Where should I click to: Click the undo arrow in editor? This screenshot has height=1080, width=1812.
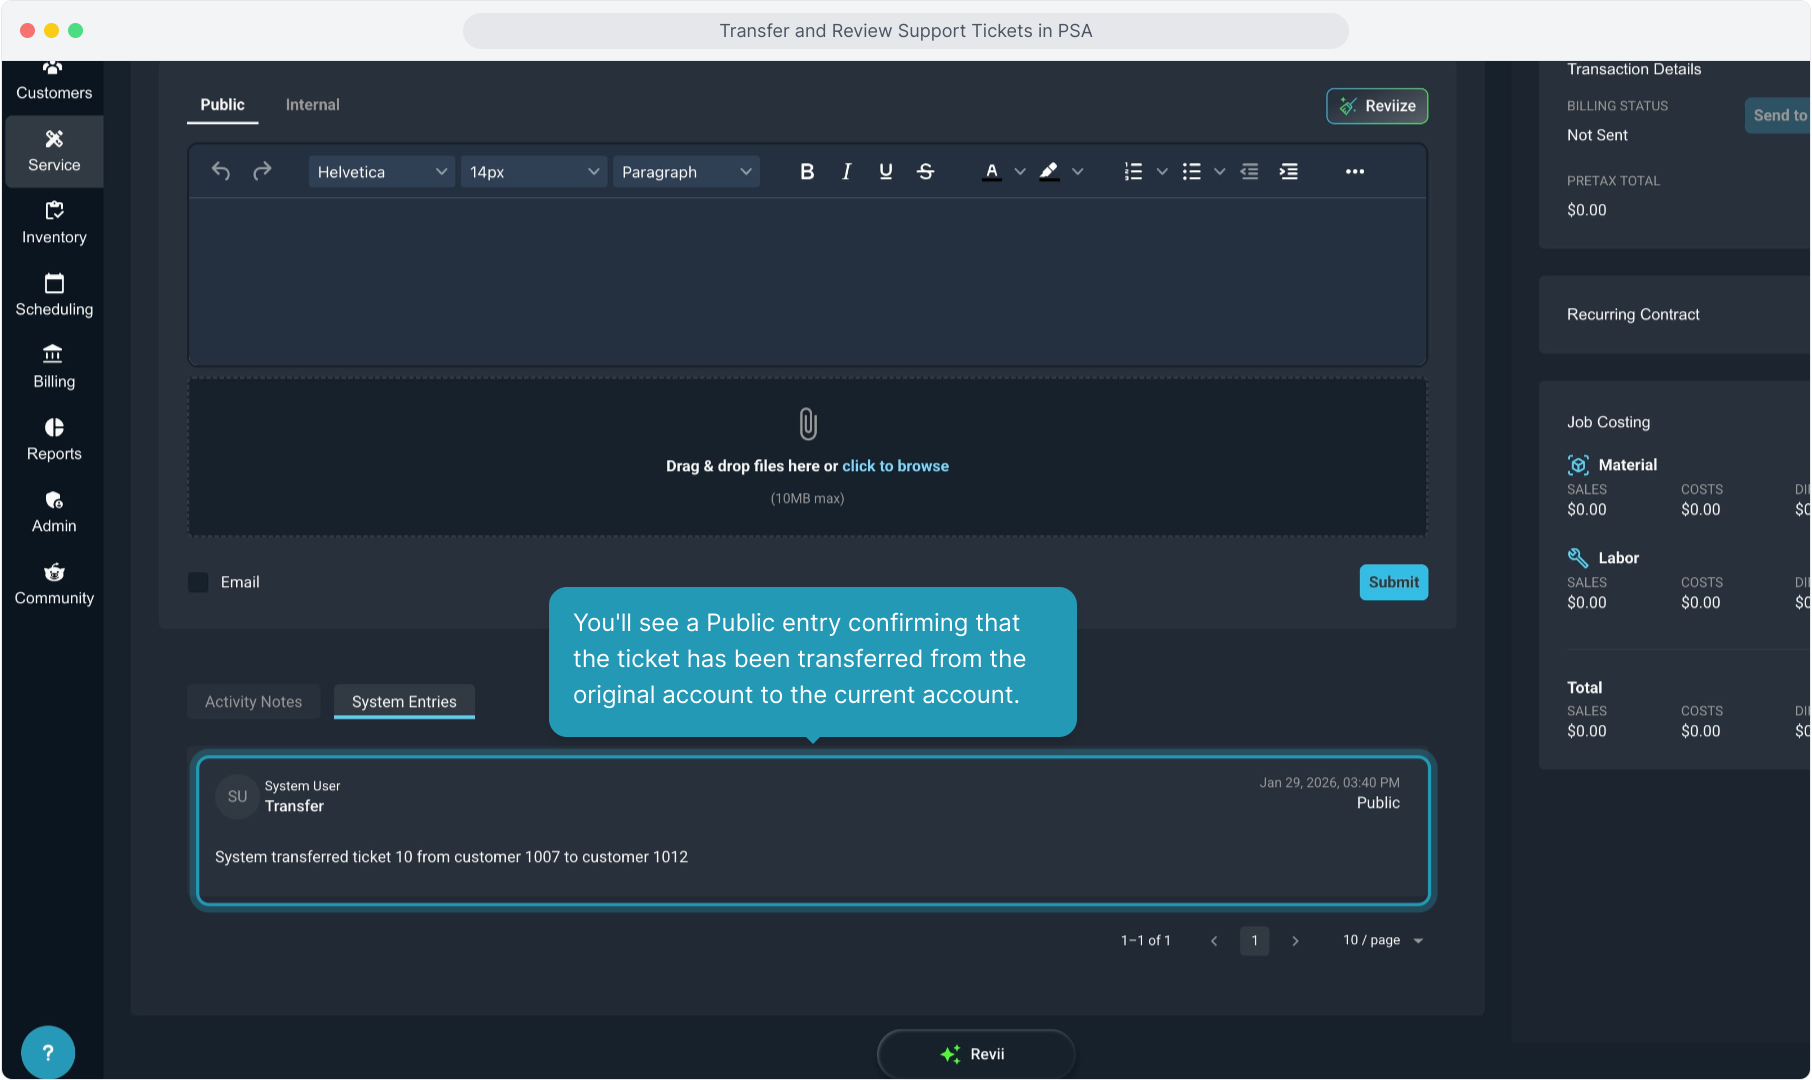click(221, 172)
